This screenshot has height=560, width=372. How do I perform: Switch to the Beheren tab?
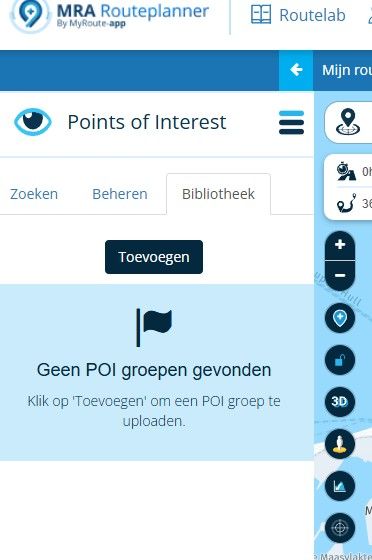(120, 194)
